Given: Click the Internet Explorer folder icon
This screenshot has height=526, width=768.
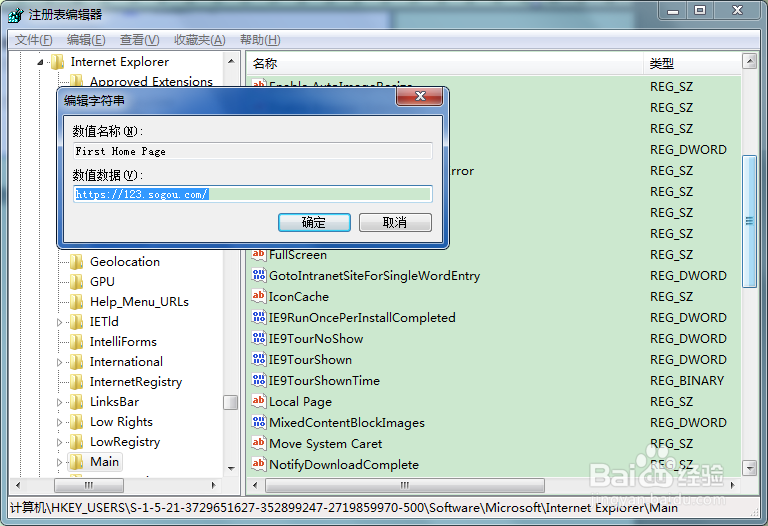Looking at the screenshot, I should tap(58, 62).
